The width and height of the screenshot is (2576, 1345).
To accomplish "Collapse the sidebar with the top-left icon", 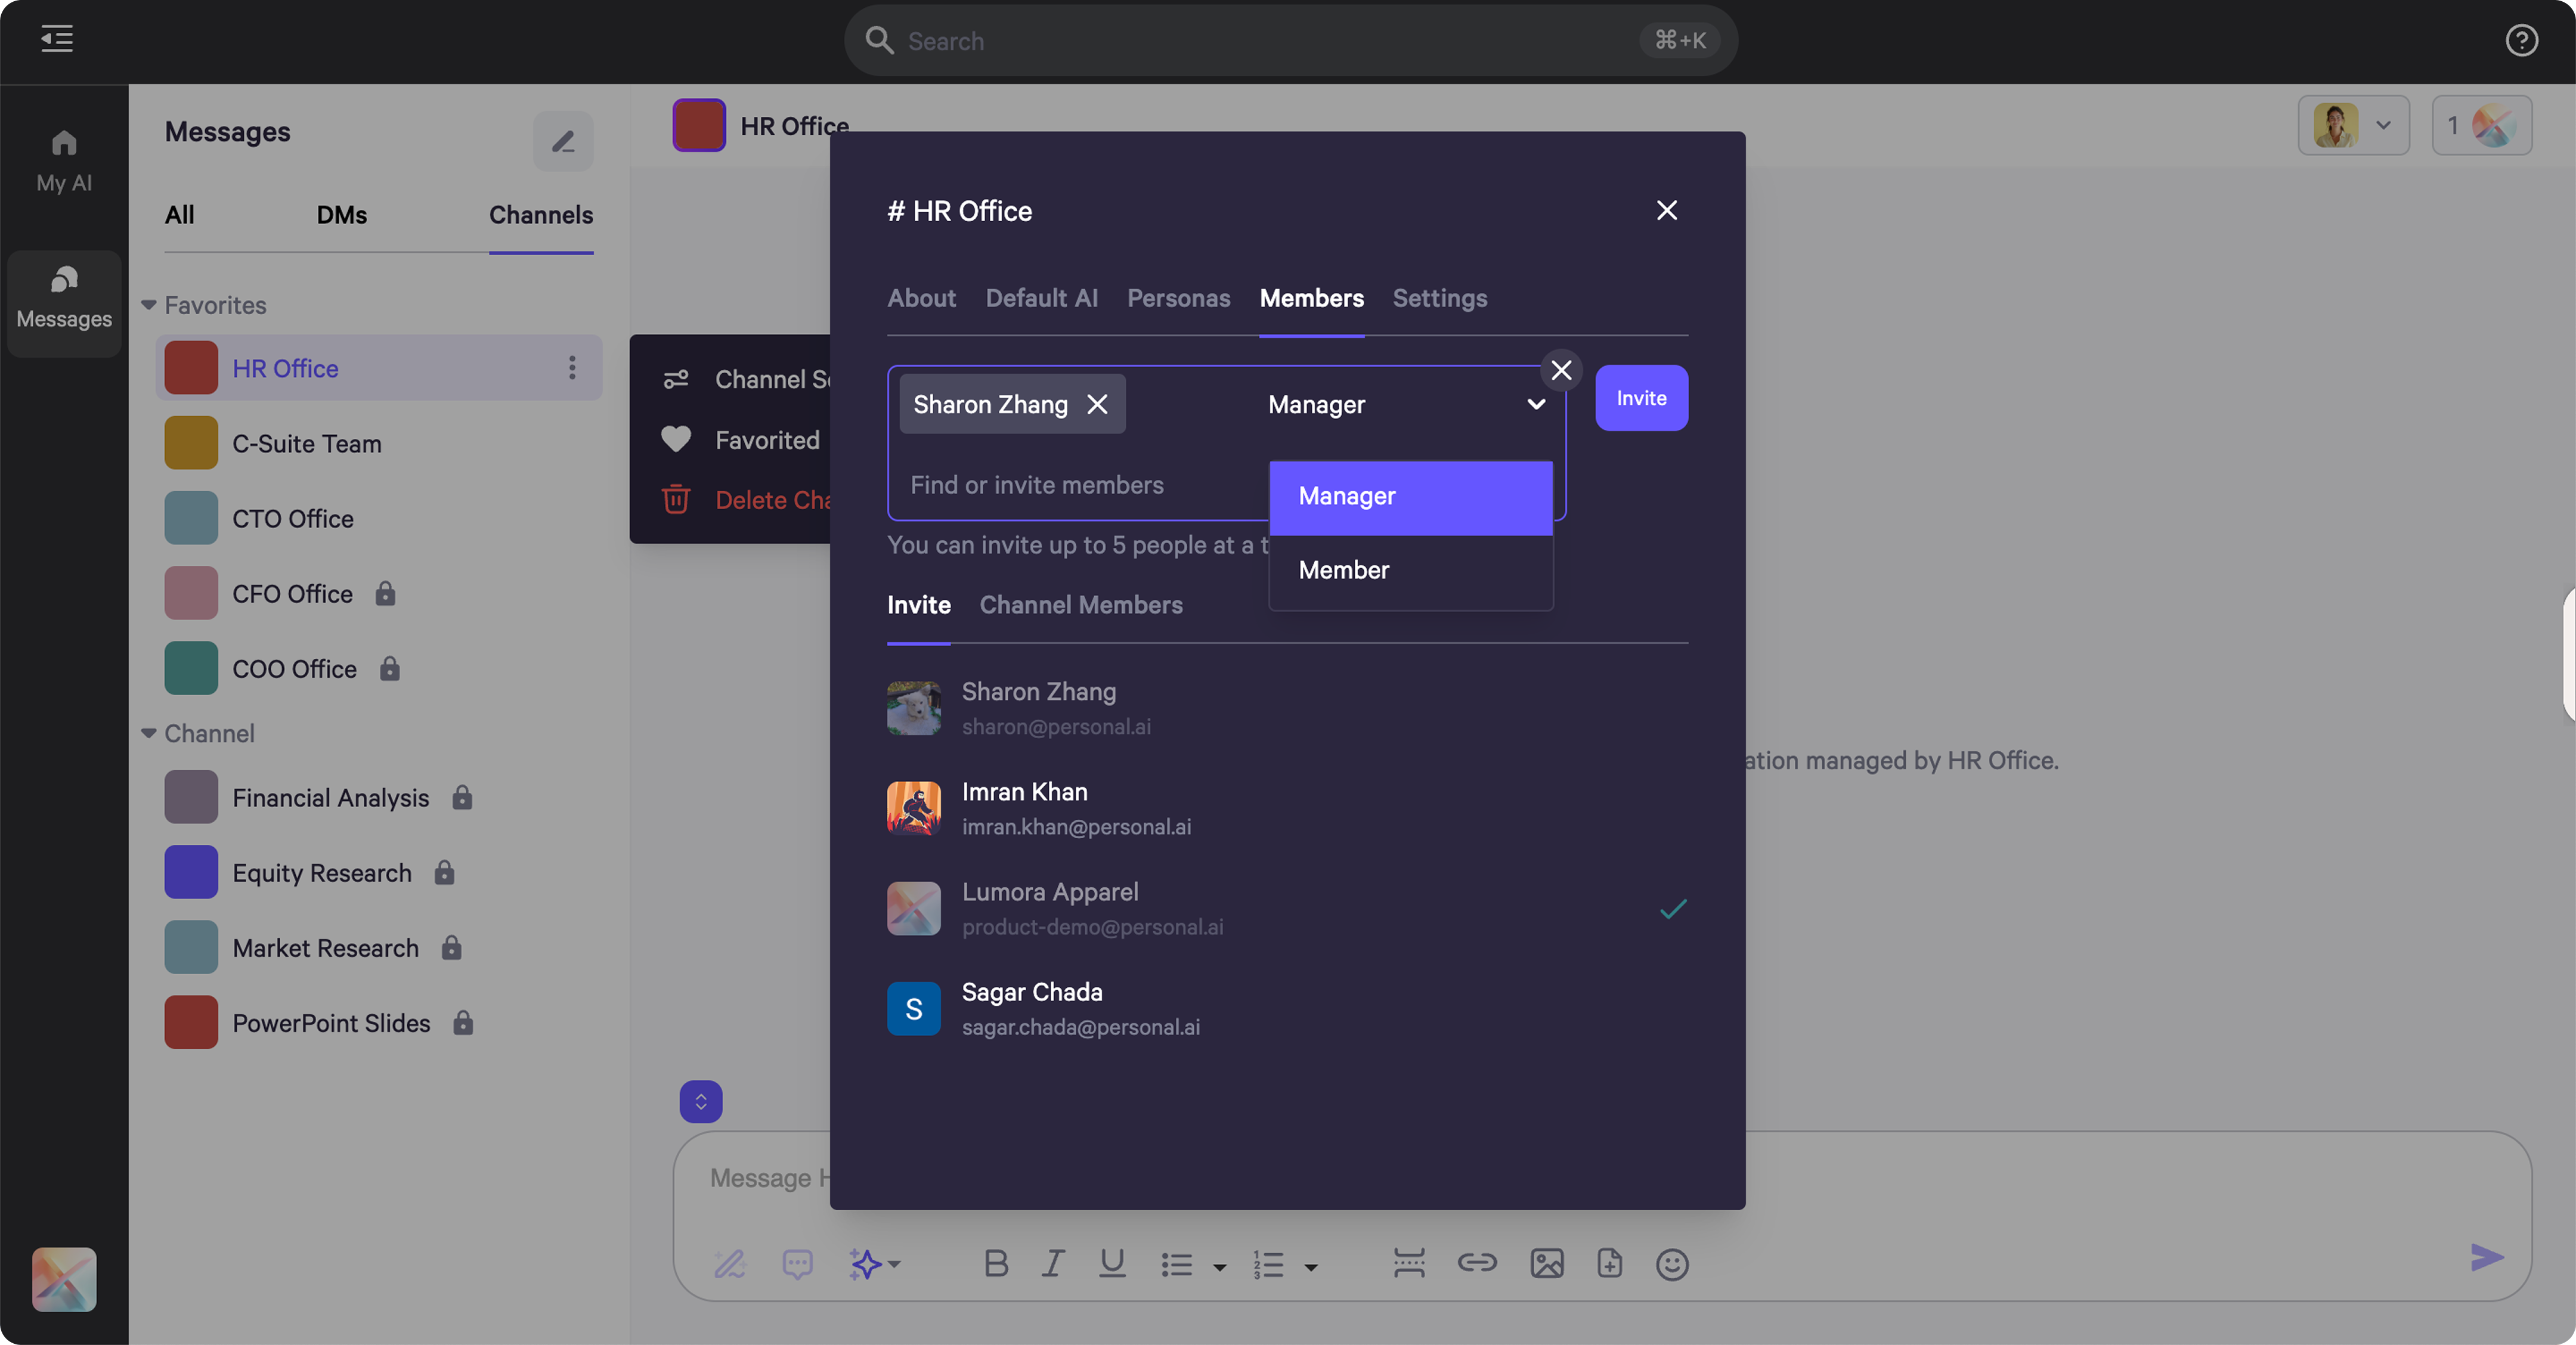I will click(56, 40).
